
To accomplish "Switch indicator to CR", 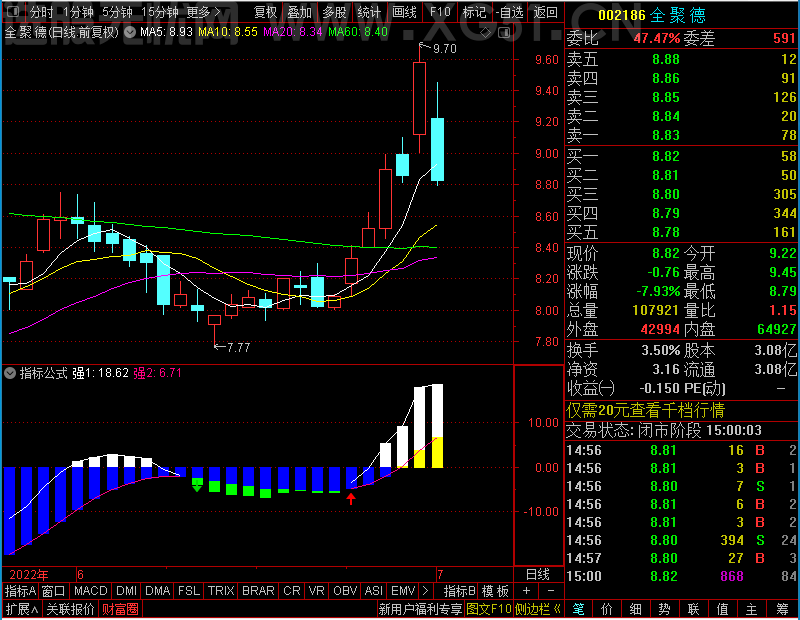I will 292,591.
